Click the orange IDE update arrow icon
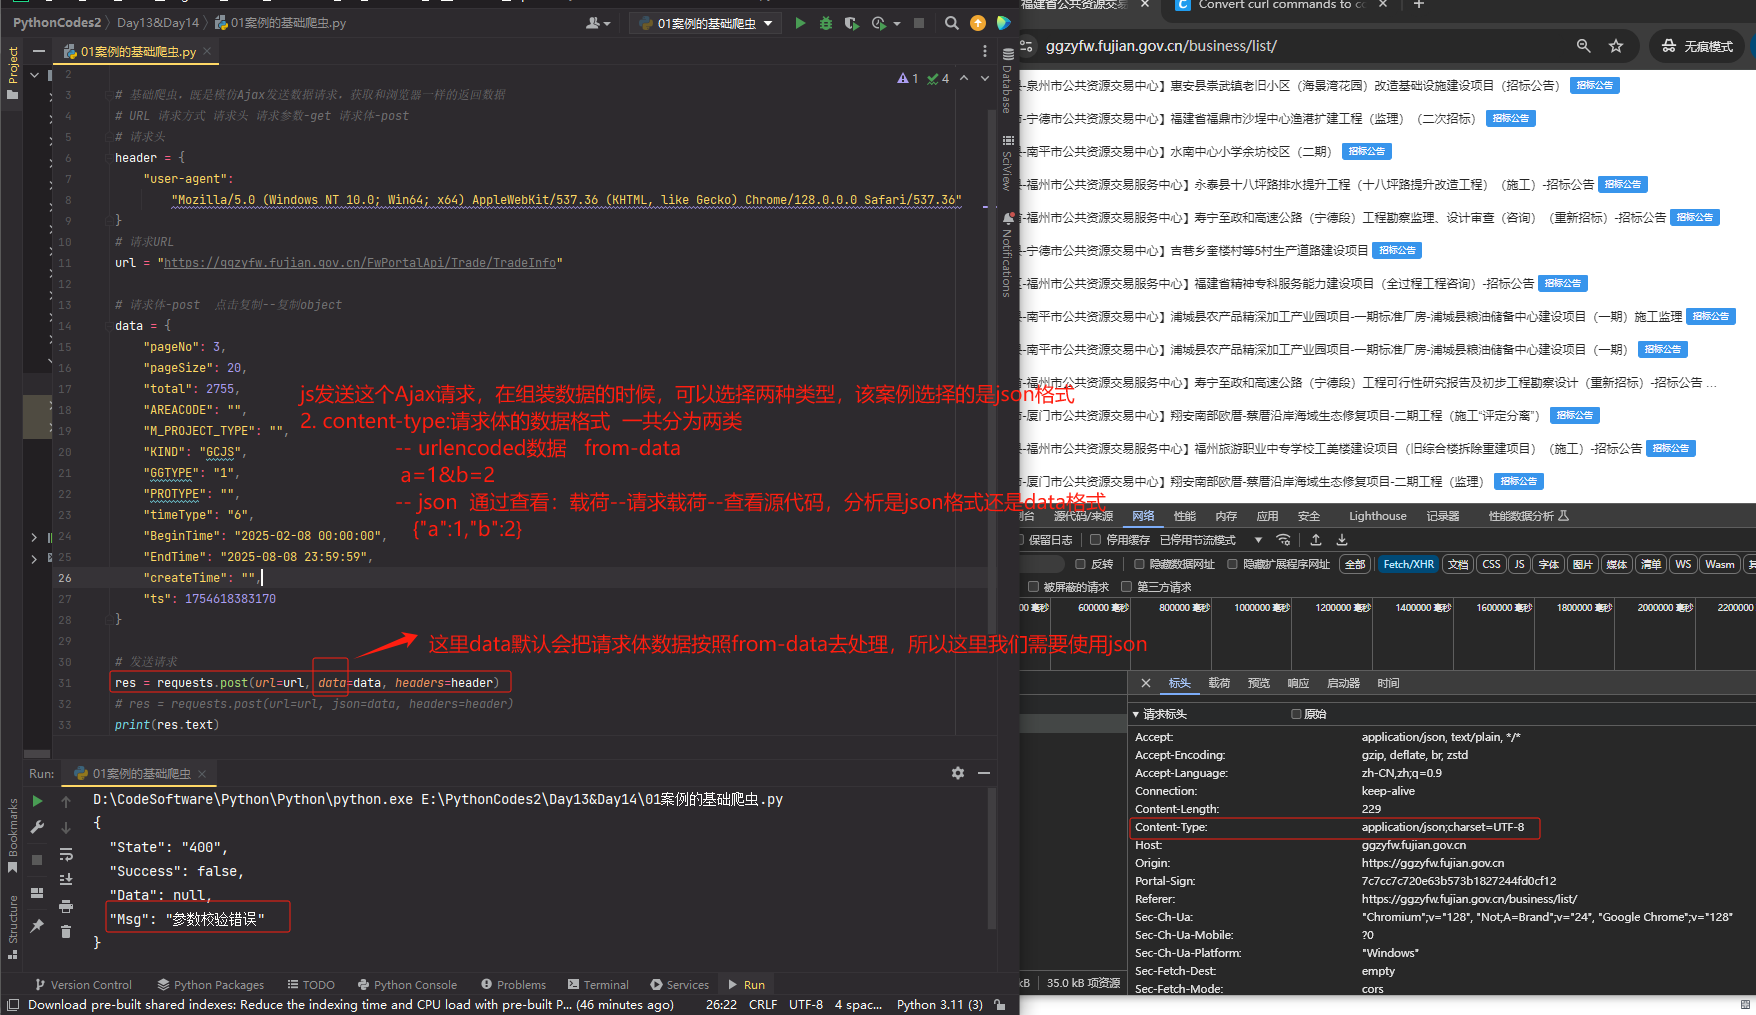 (x=978, y=23)
